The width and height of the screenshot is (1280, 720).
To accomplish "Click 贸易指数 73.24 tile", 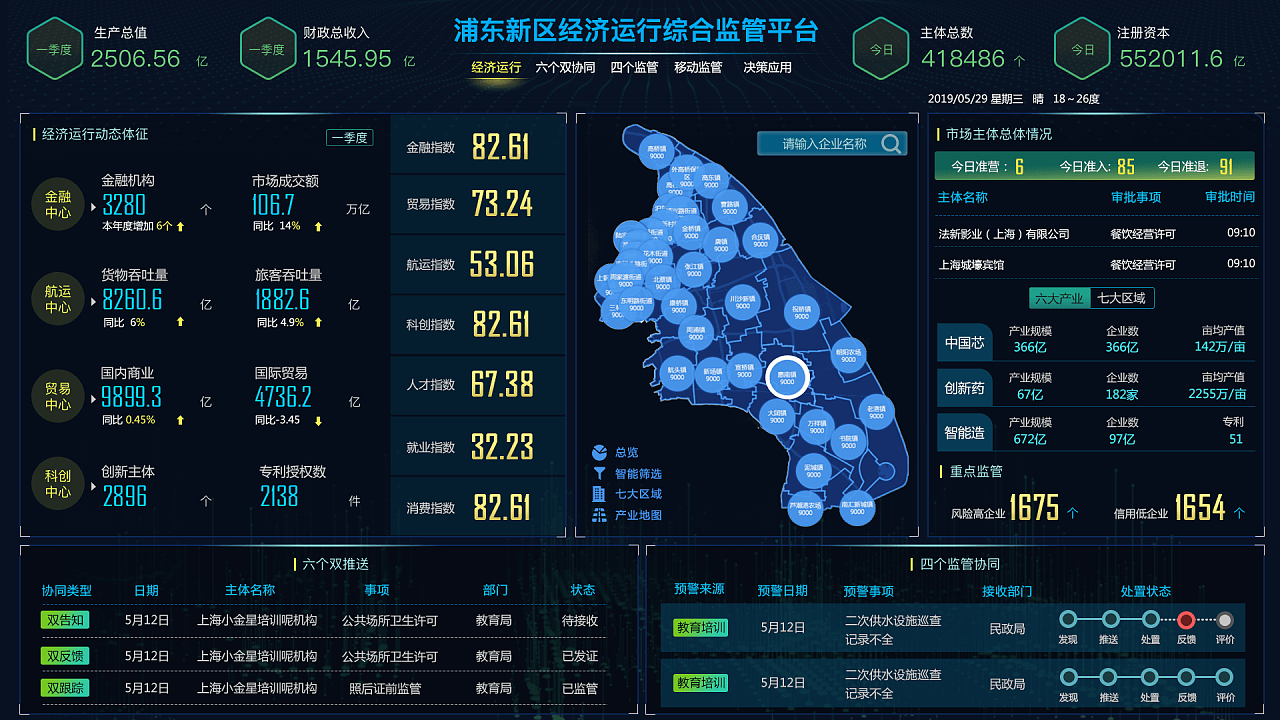I will [478, 204].
